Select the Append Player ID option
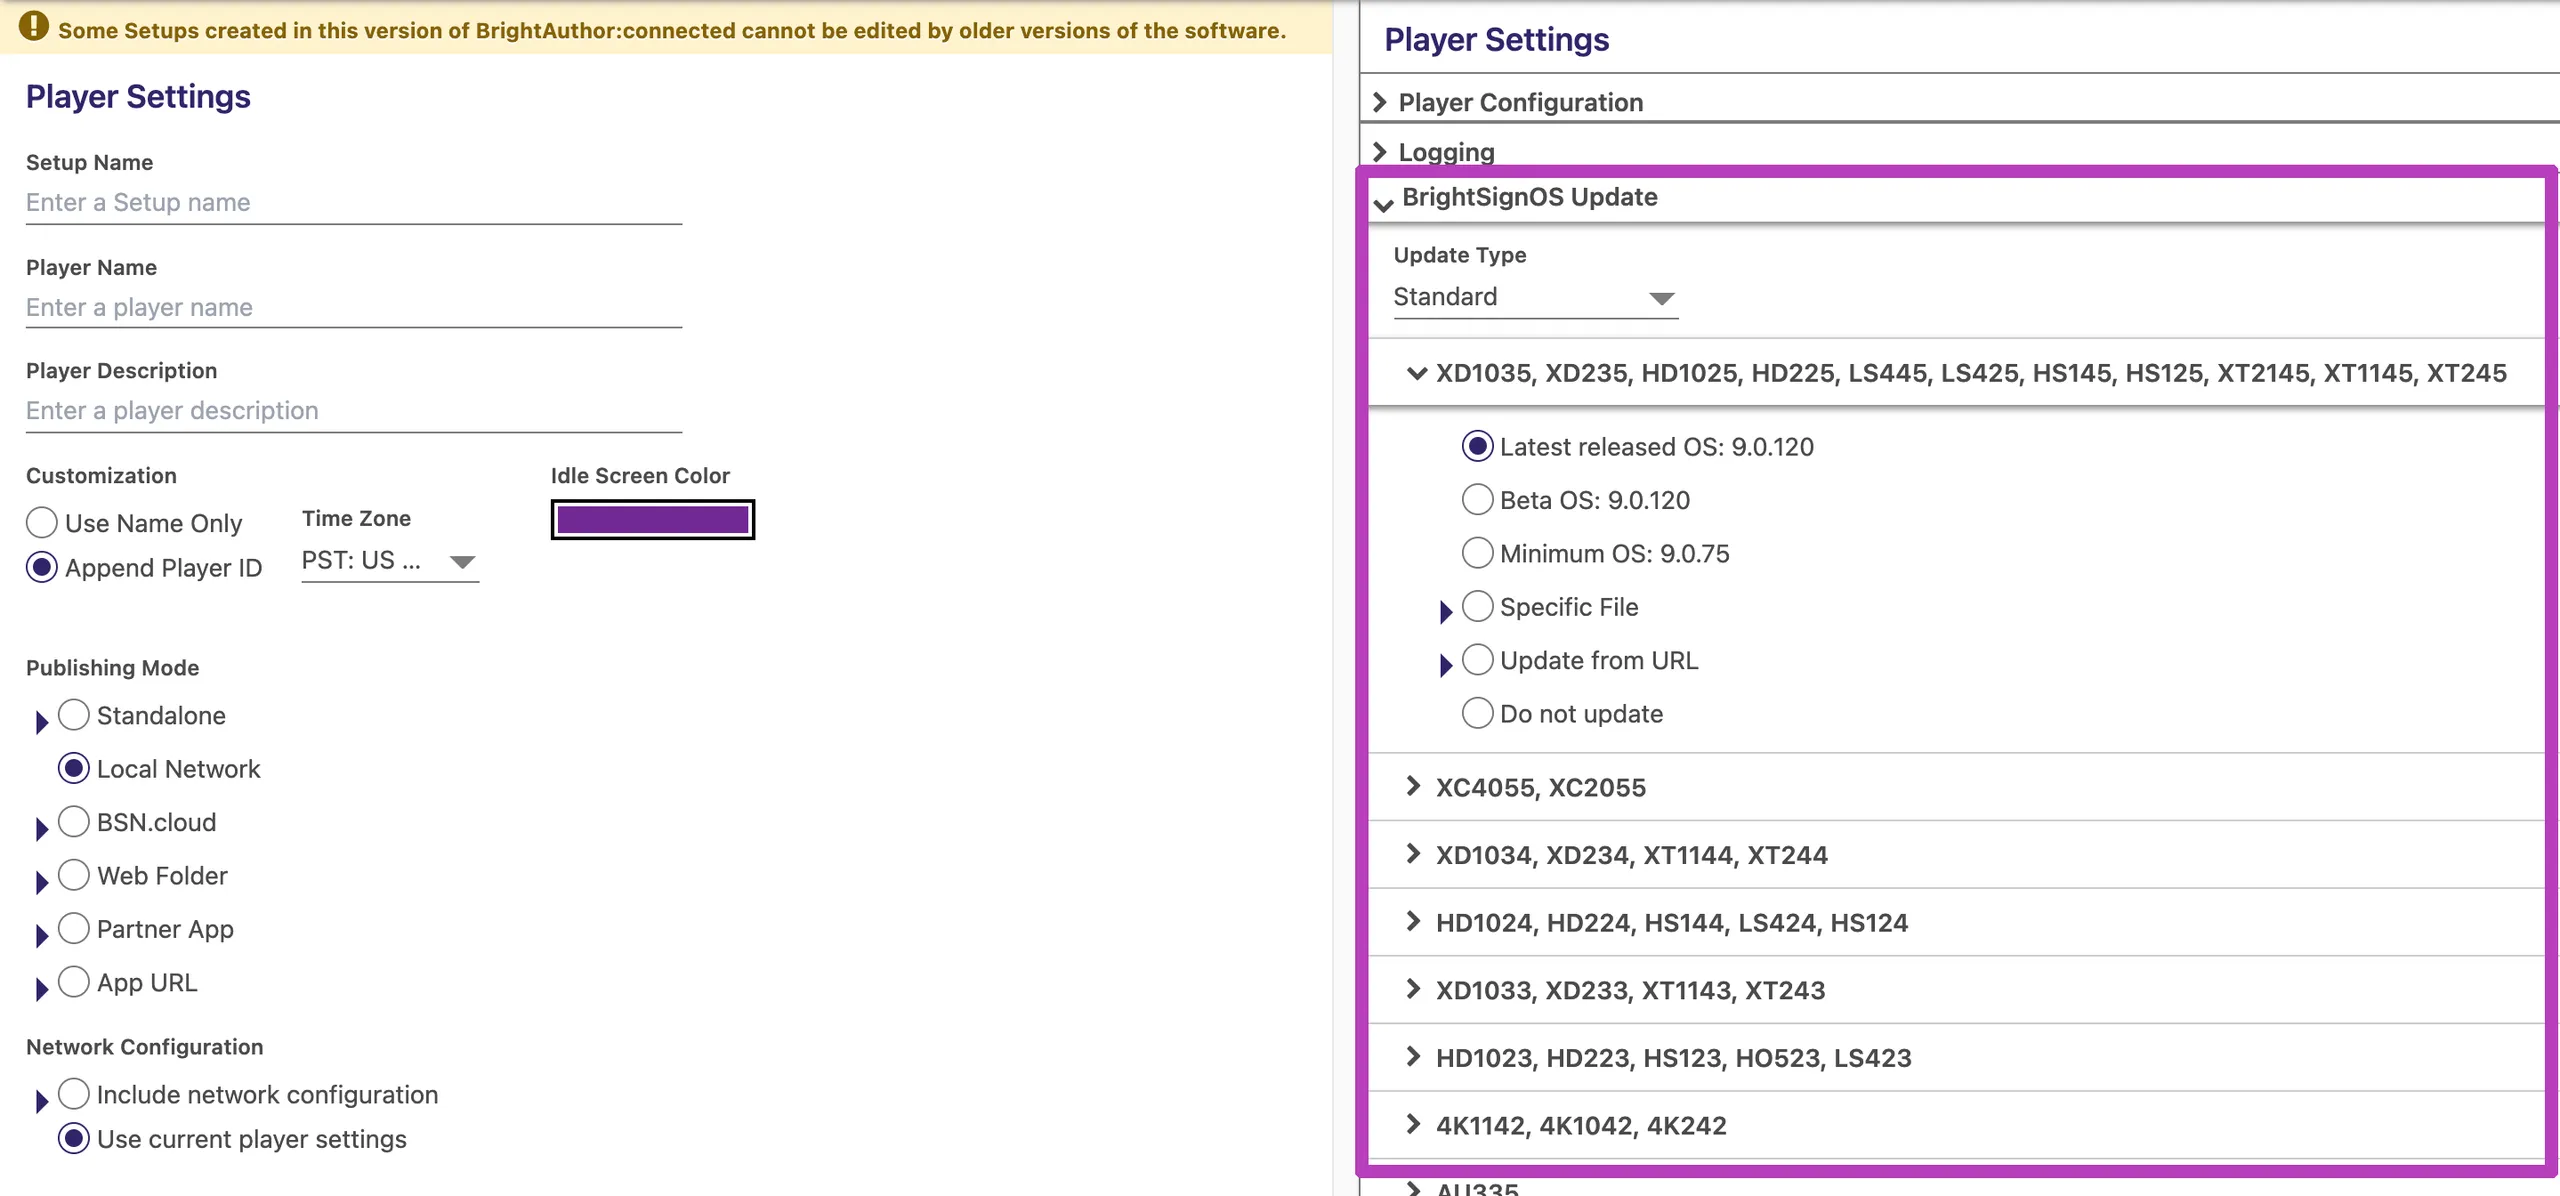2560x1196 pixels. point(42,568)
